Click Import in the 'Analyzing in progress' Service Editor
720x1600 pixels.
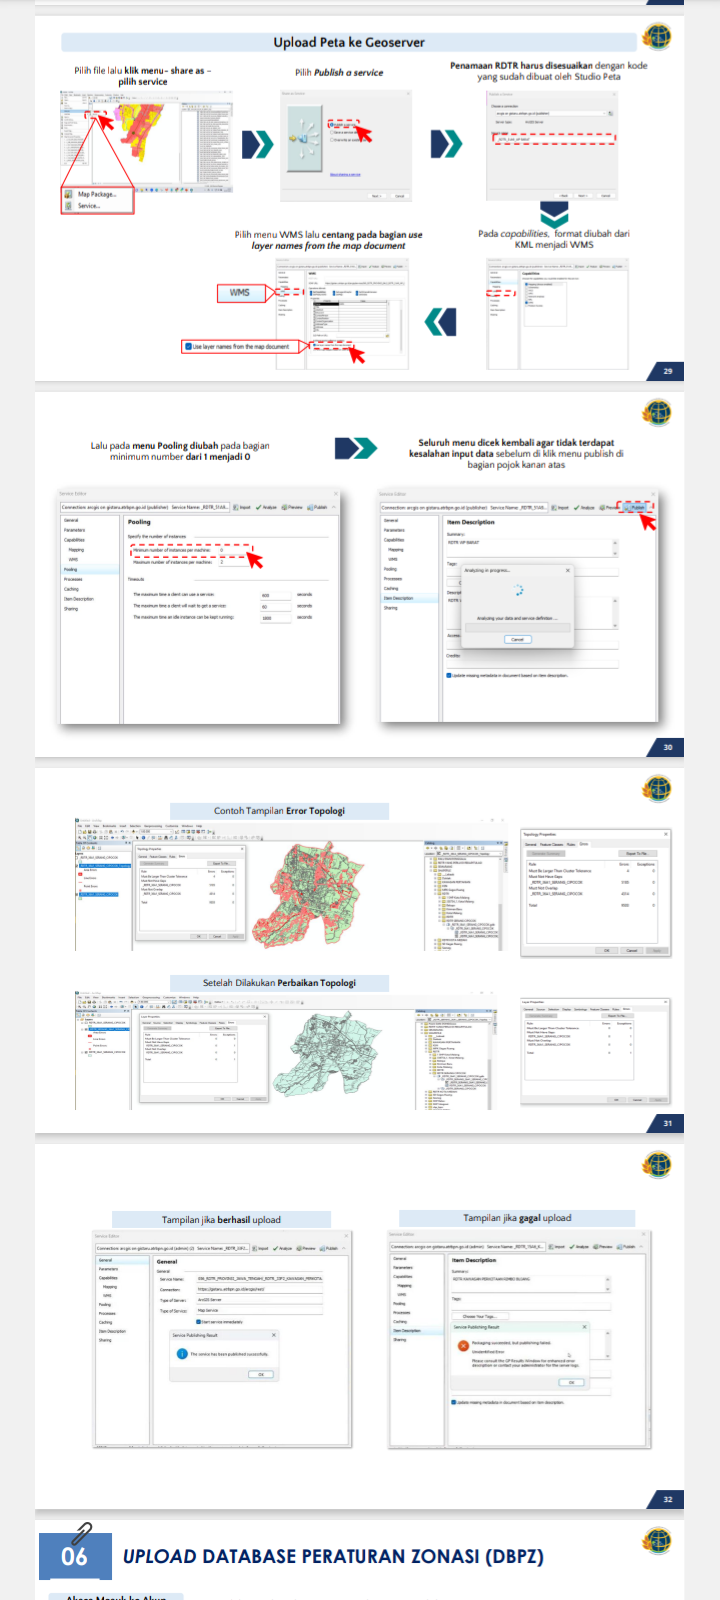pos(562,507)
